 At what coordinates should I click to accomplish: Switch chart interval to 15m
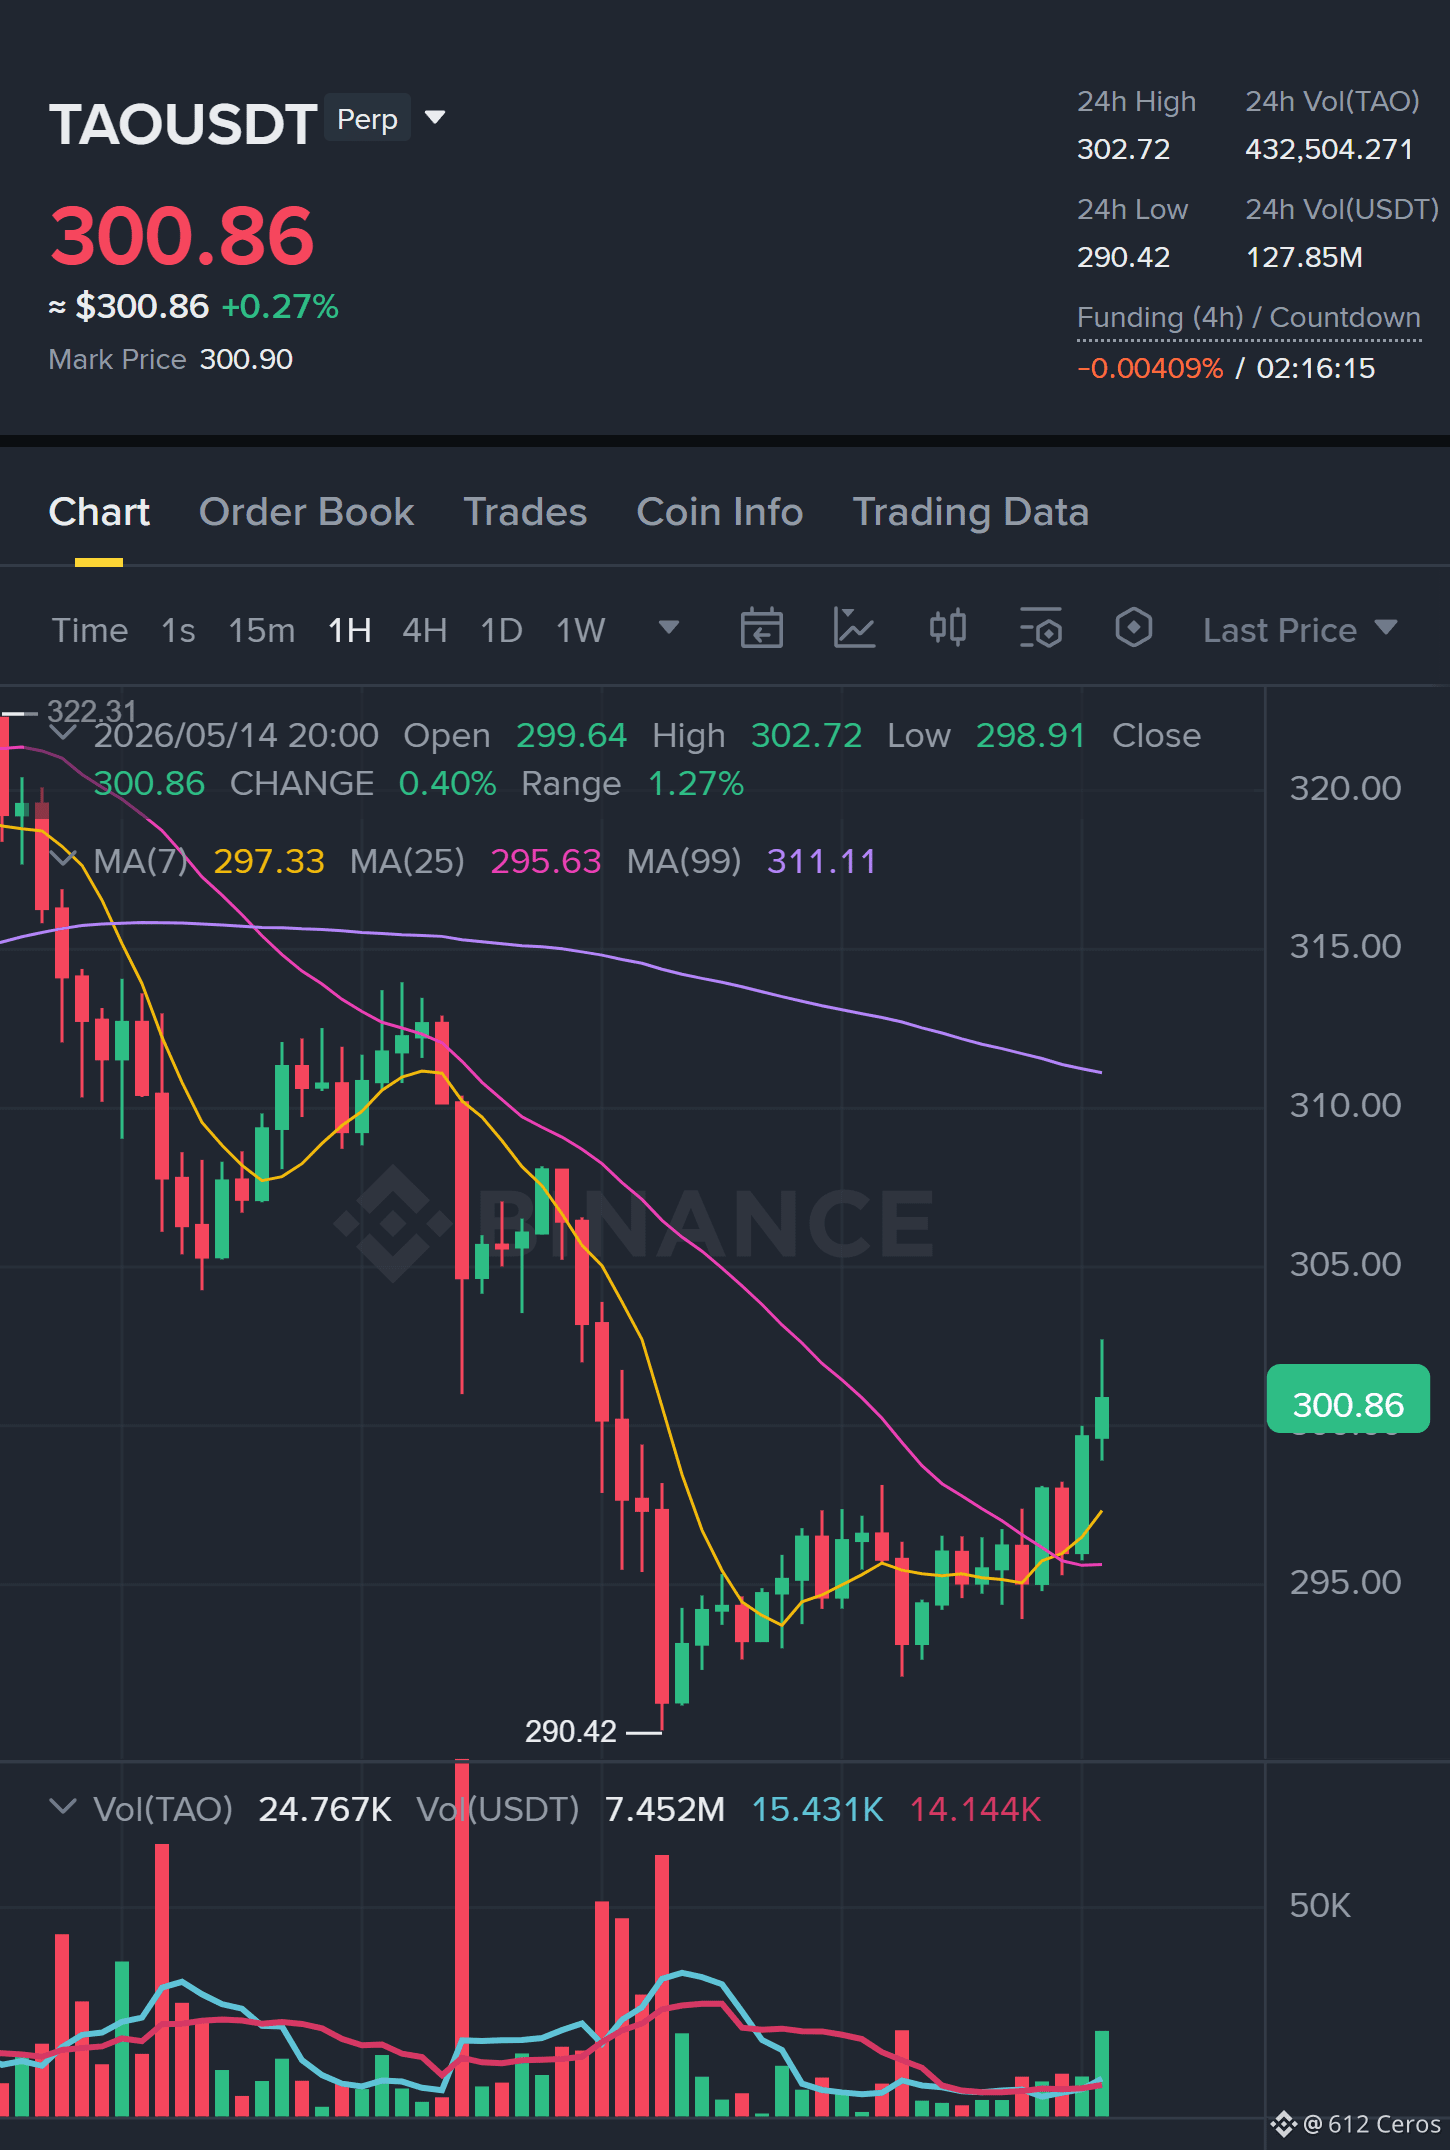[x=261, y=630]
